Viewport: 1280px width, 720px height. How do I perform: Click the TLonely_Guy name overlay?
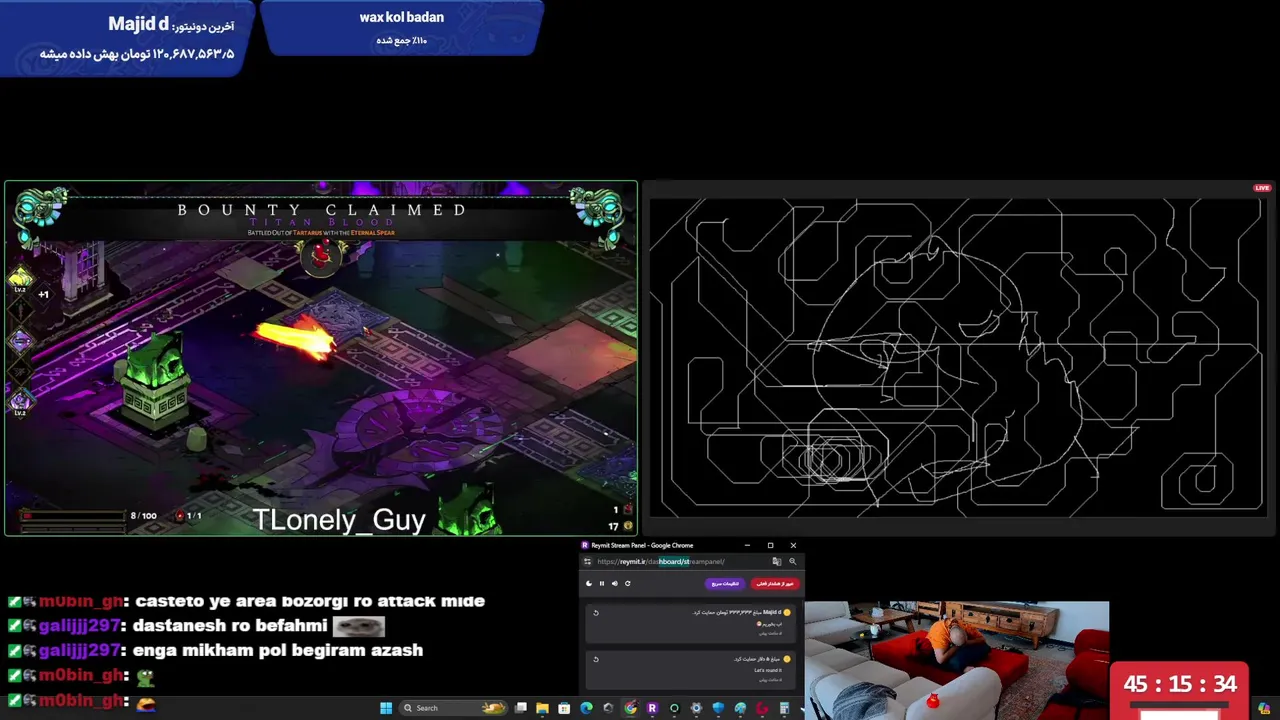click(x=339, y=520)
